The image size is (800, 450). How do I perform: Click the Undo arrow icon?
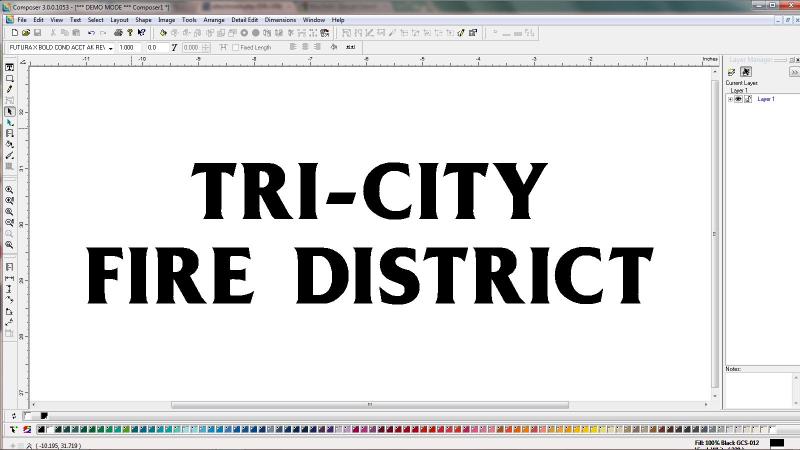[x=91, y=33]
